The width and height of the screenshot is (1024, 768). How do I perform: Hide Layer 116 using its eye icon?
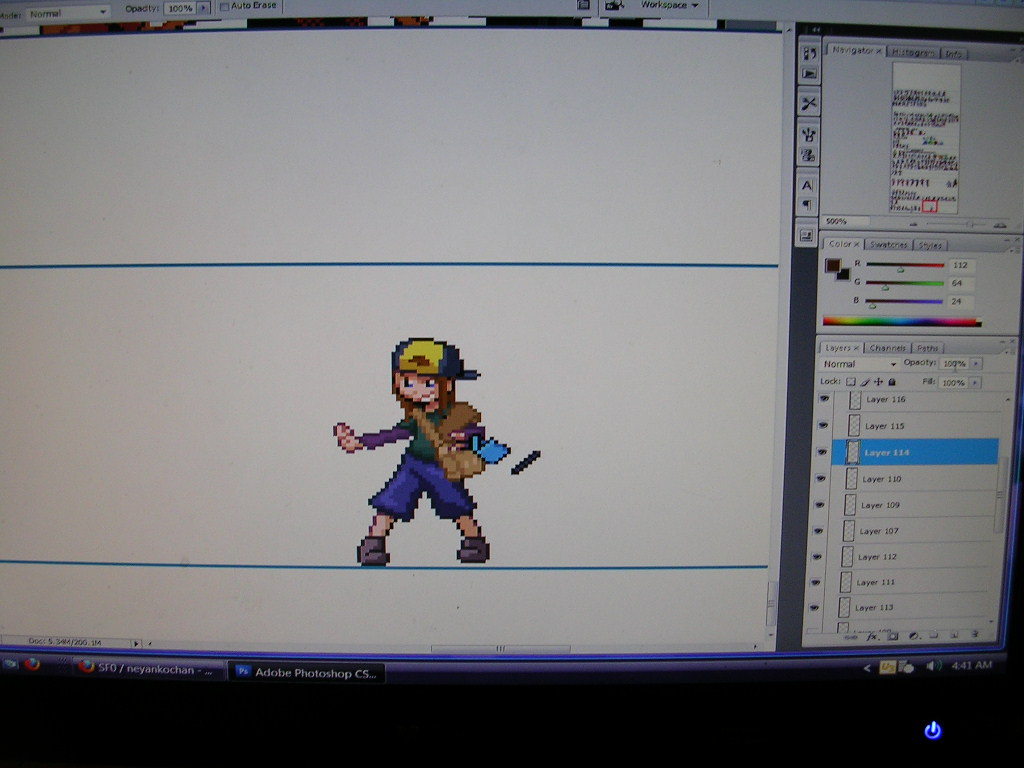pos(824,398)
